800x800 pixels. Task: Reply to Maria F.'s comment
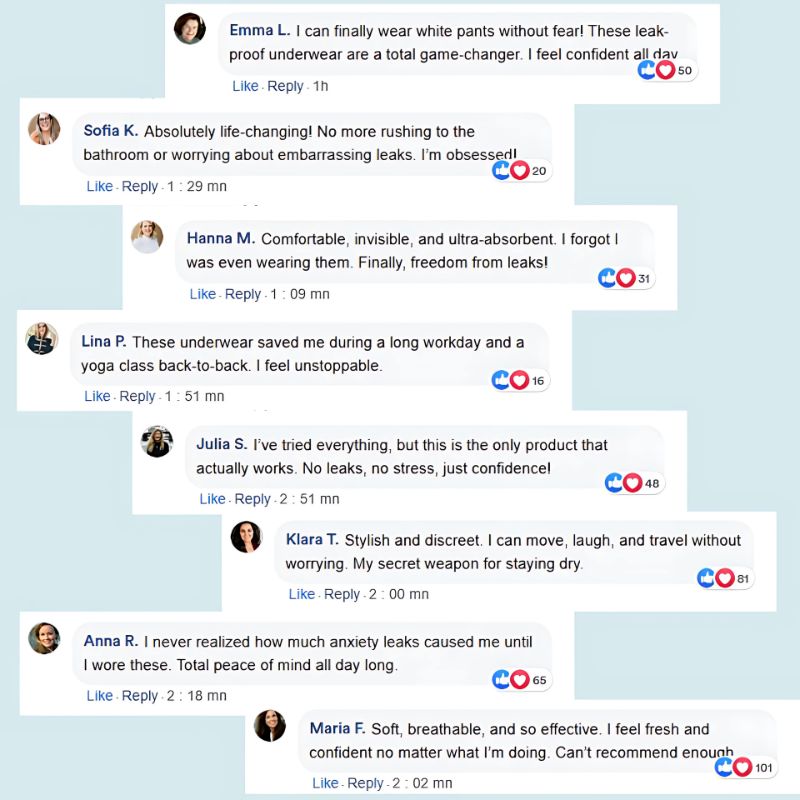click(x=365, y=783)
